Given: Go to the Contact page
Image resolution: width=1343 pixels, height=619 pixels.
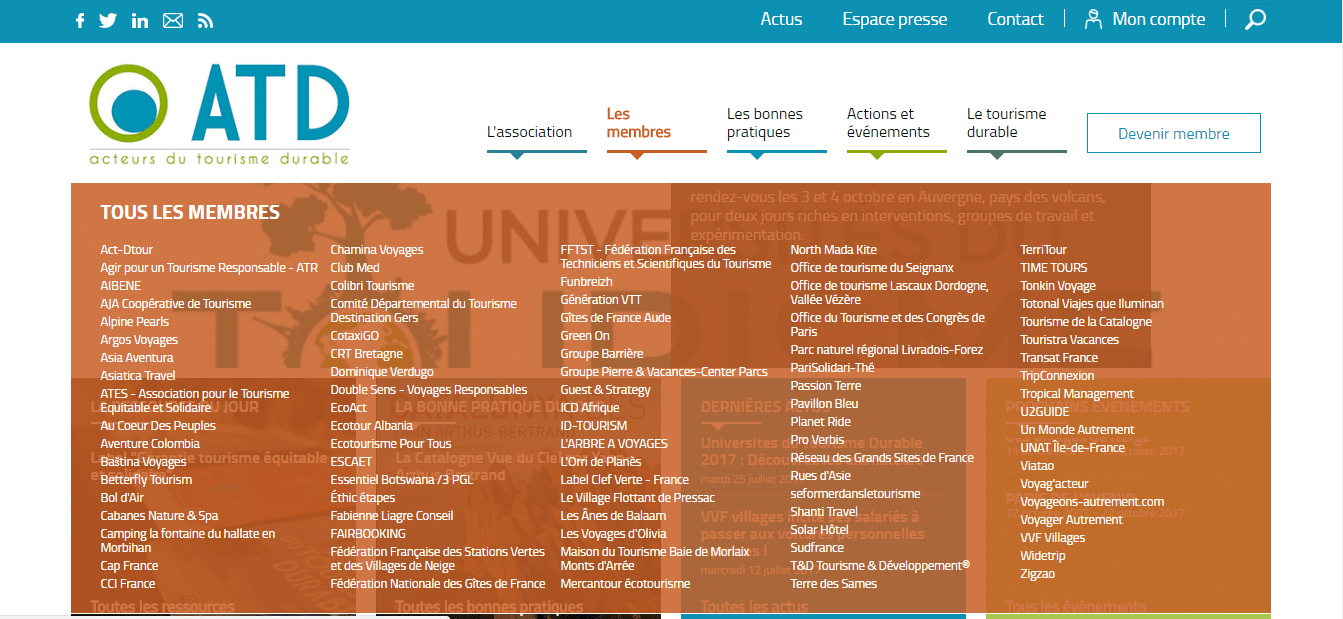Looking at the screenshot, I should (x=1015, y=19).
